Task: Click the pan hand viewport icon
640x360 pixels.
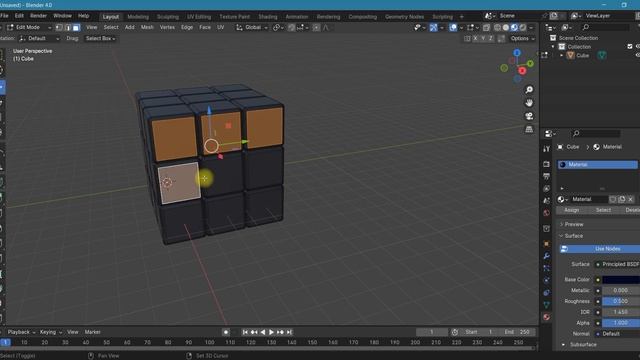Action: coord(529,103)
